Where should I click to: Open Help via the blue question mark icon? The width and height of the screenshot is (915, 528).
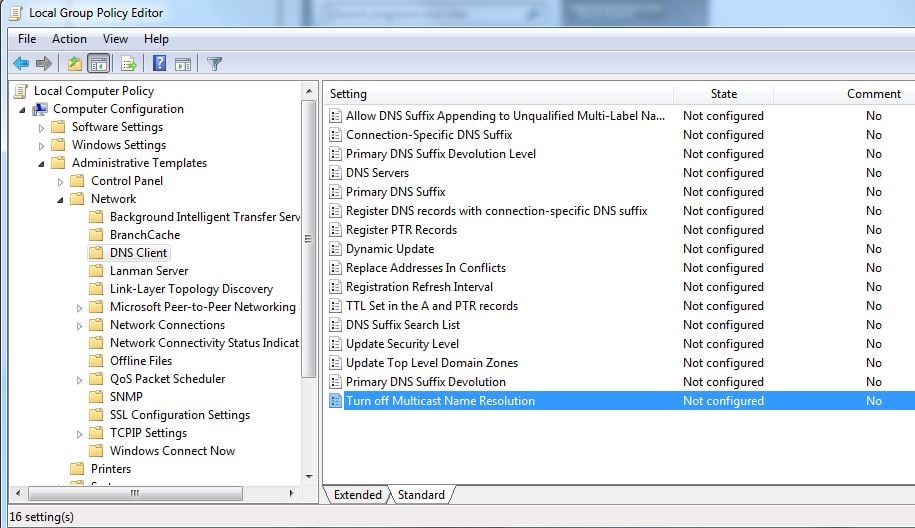click(x=159, y=64)
